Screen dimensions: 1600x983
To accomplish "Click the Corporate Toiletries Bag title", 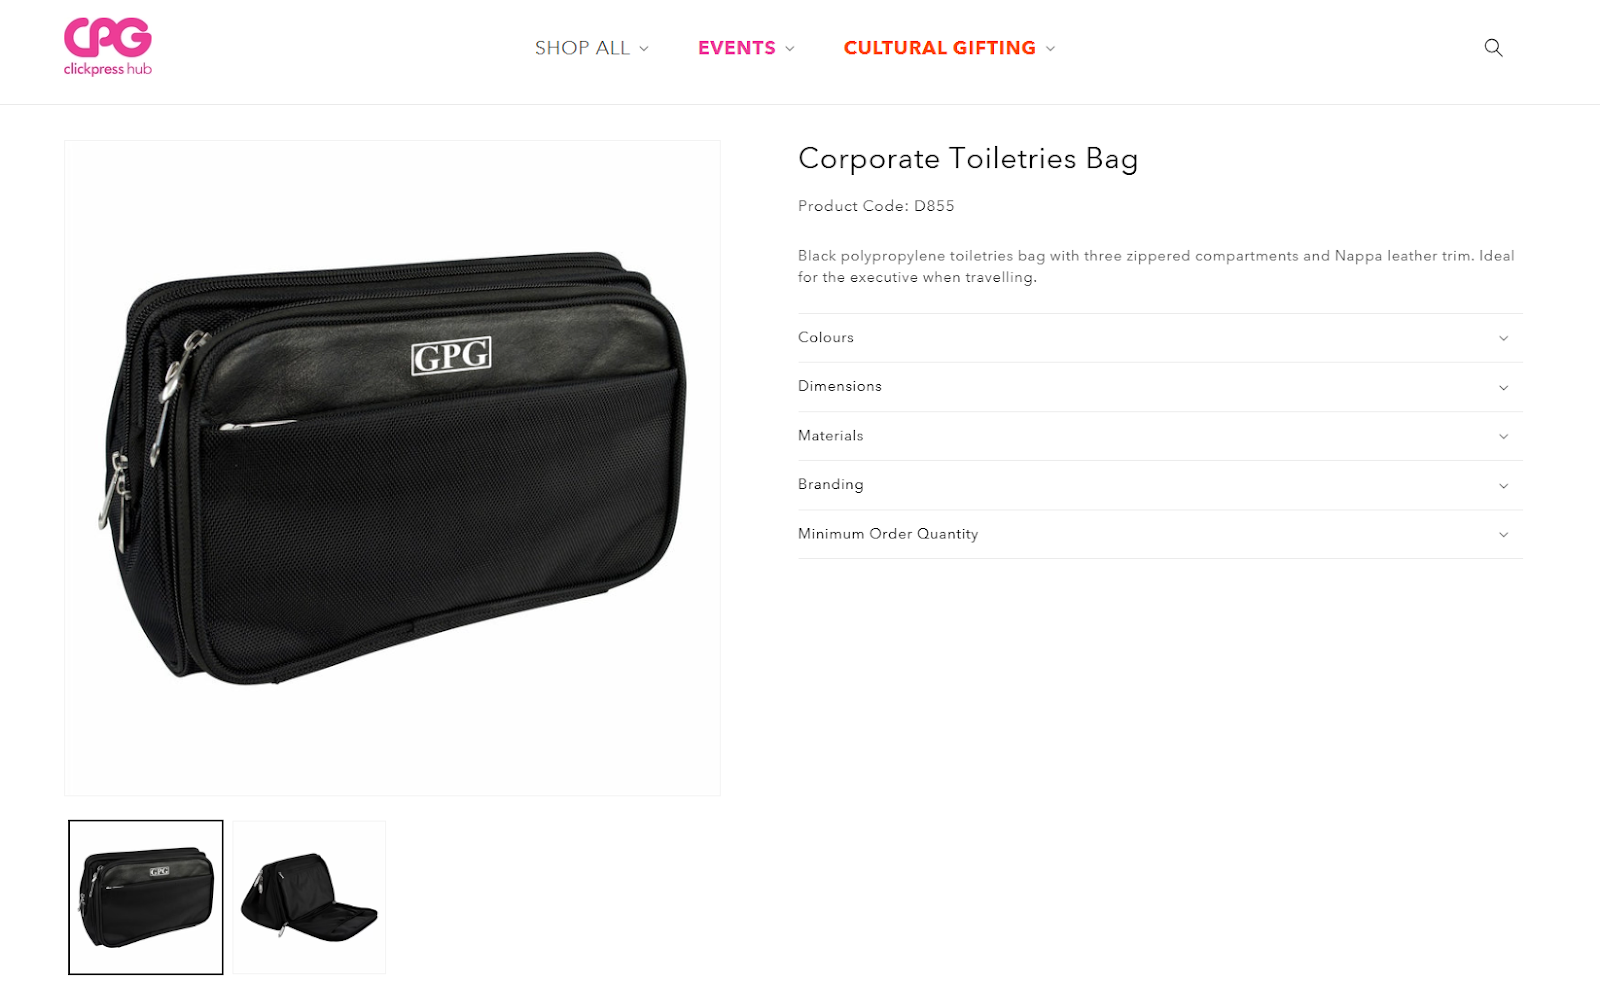I will coord(968,159).
